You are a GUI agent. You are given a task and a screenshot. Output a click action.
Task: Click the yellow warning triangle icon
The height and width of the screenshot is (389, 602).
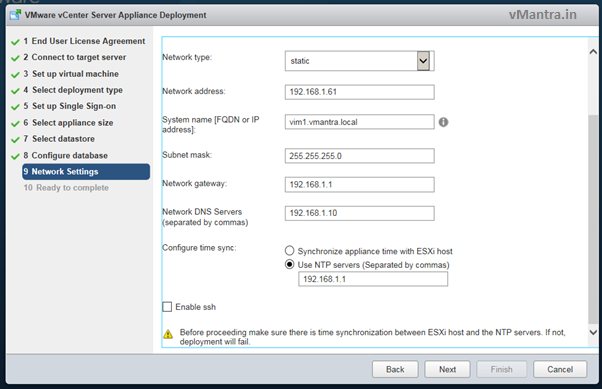(x=168, y=334)
